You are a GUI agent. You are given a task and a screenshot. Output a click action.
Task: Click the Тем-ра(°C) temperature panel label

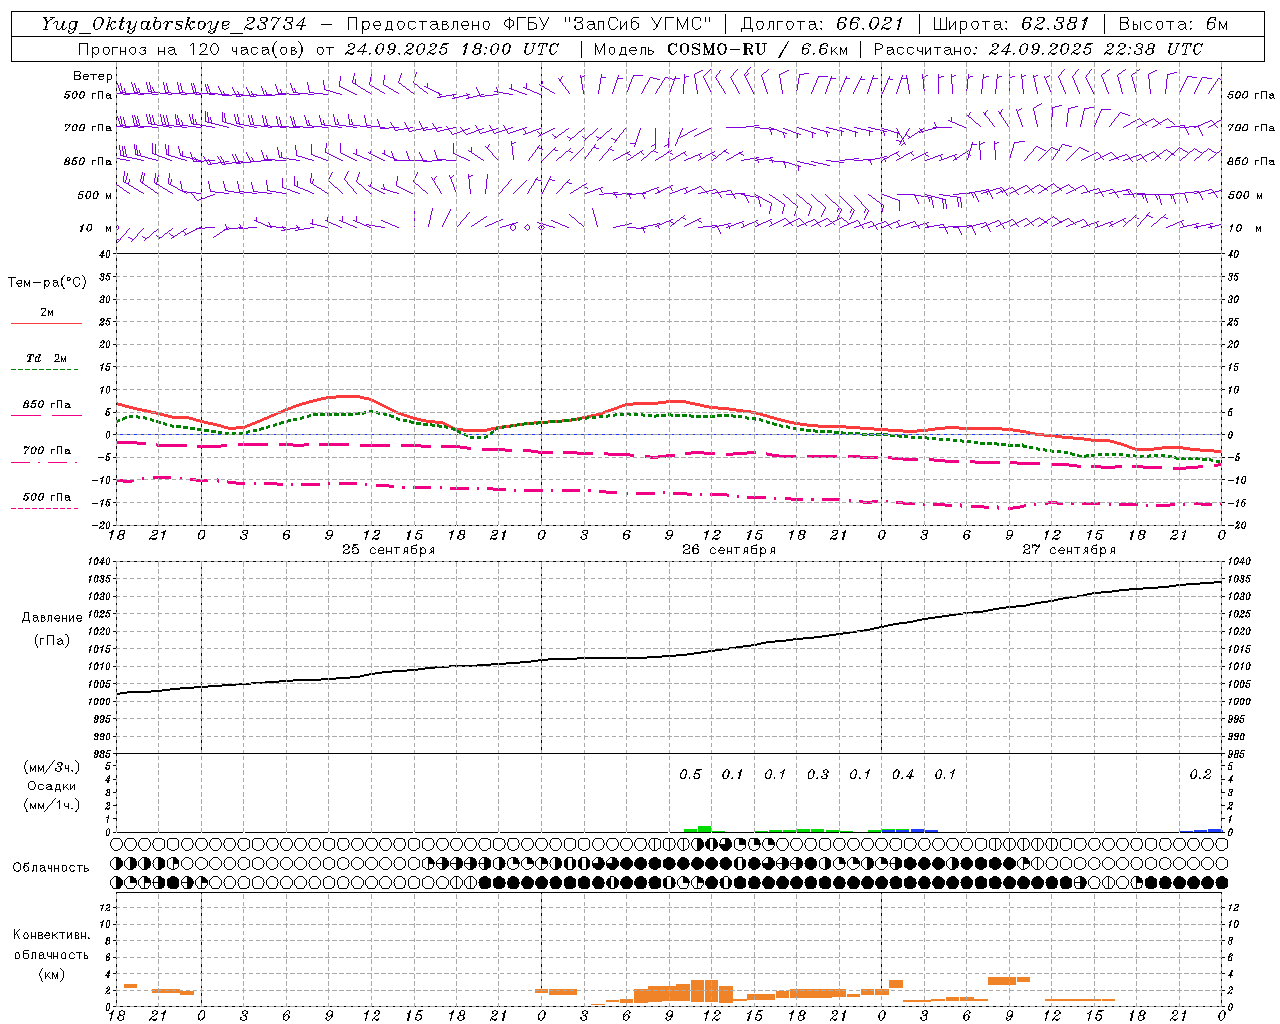coord(47,283)
